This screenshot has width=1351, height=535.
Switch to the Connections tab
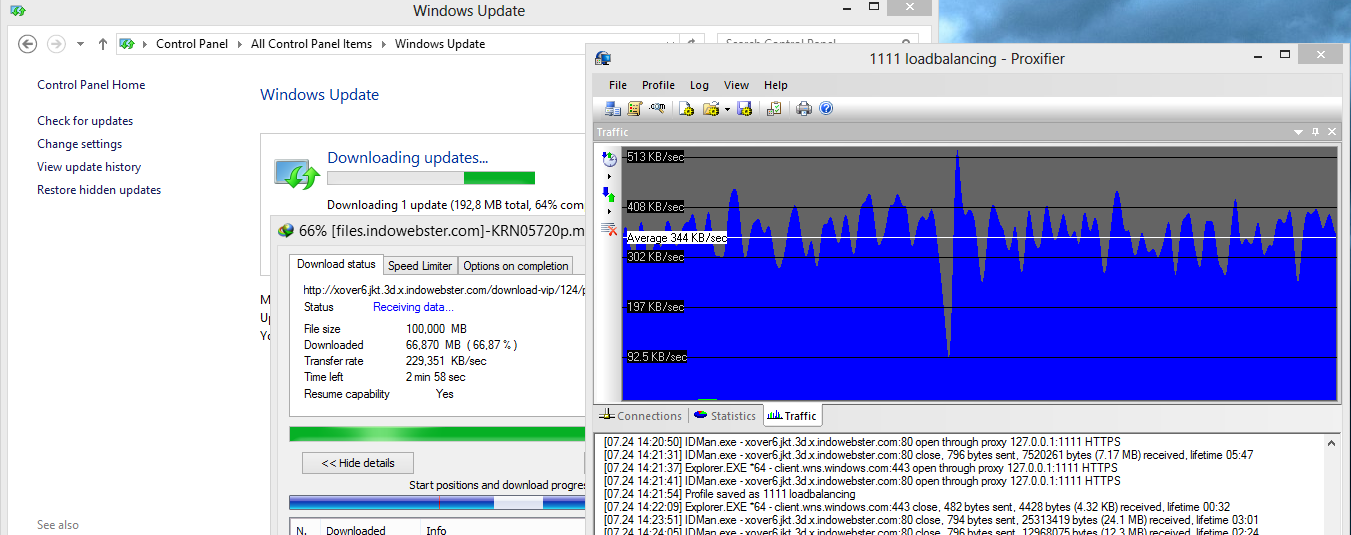640,416
